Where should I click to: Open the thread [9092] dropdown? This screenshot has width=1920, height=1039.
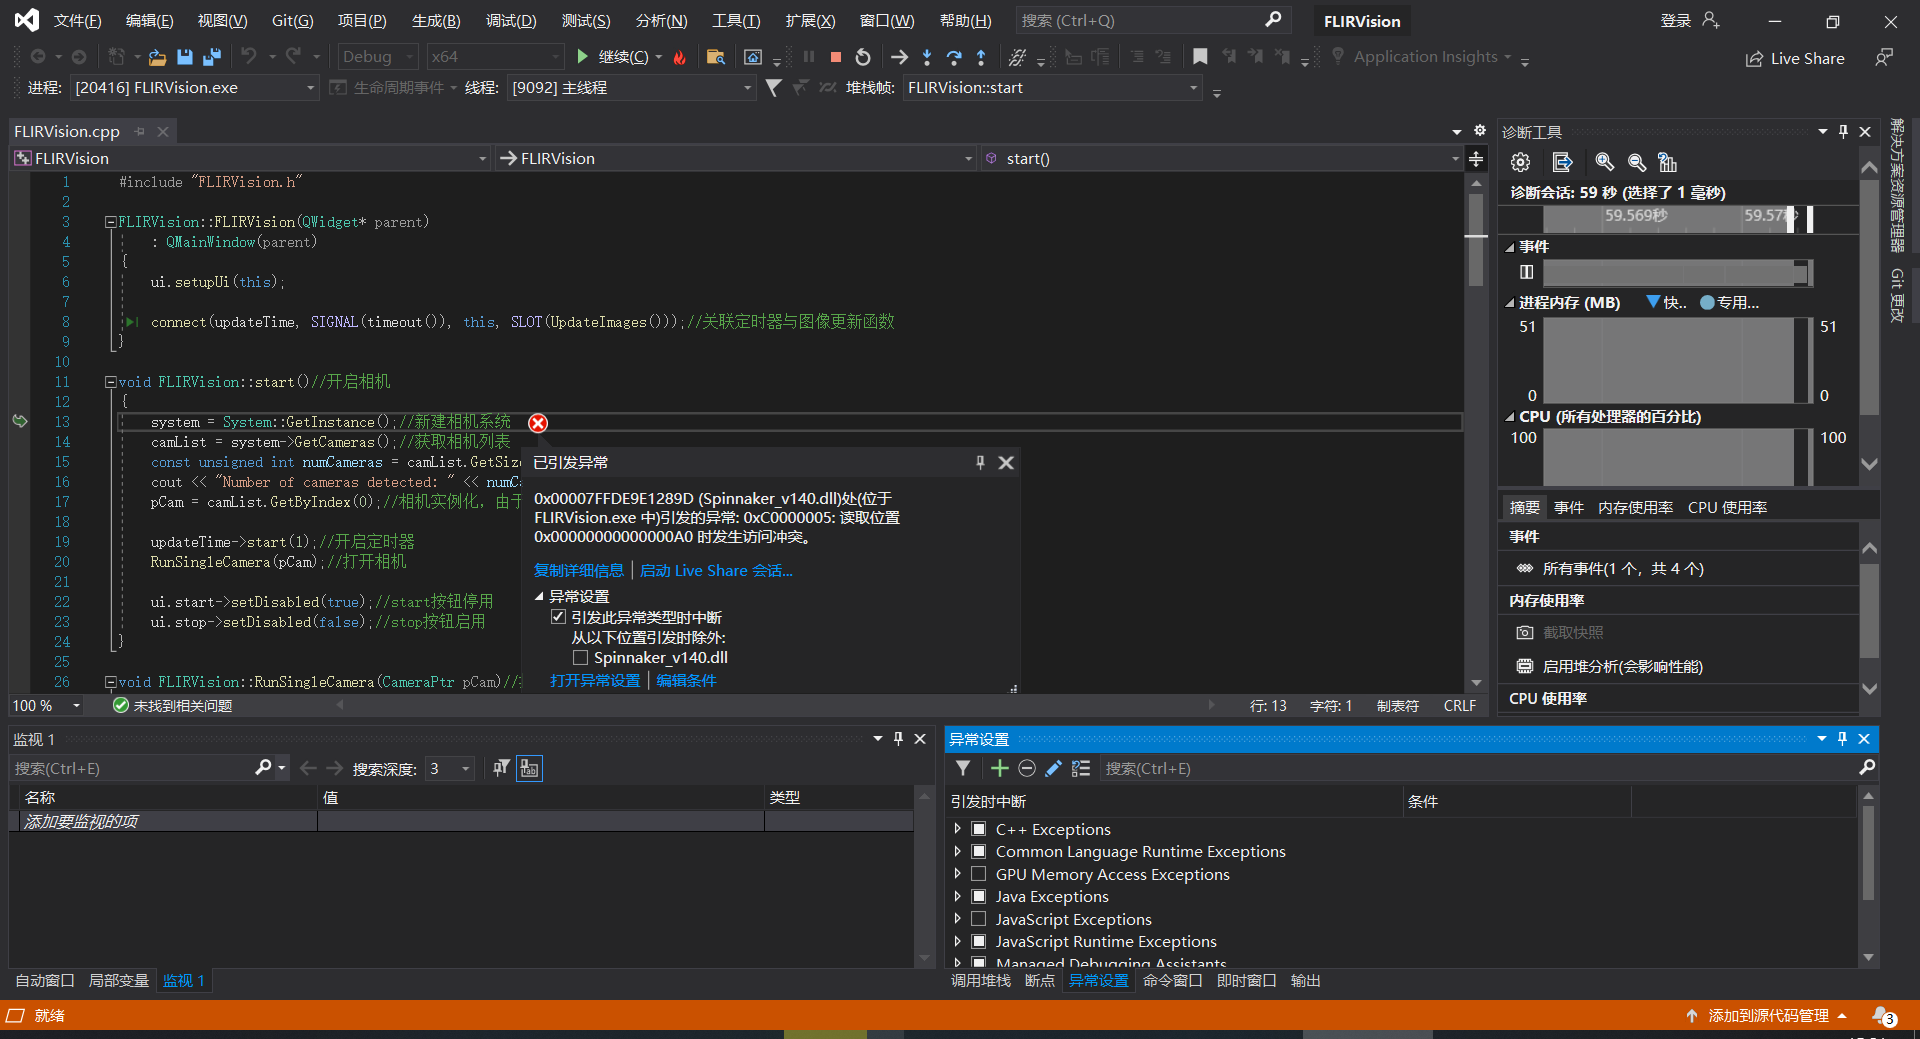click(x=631, y=88)
